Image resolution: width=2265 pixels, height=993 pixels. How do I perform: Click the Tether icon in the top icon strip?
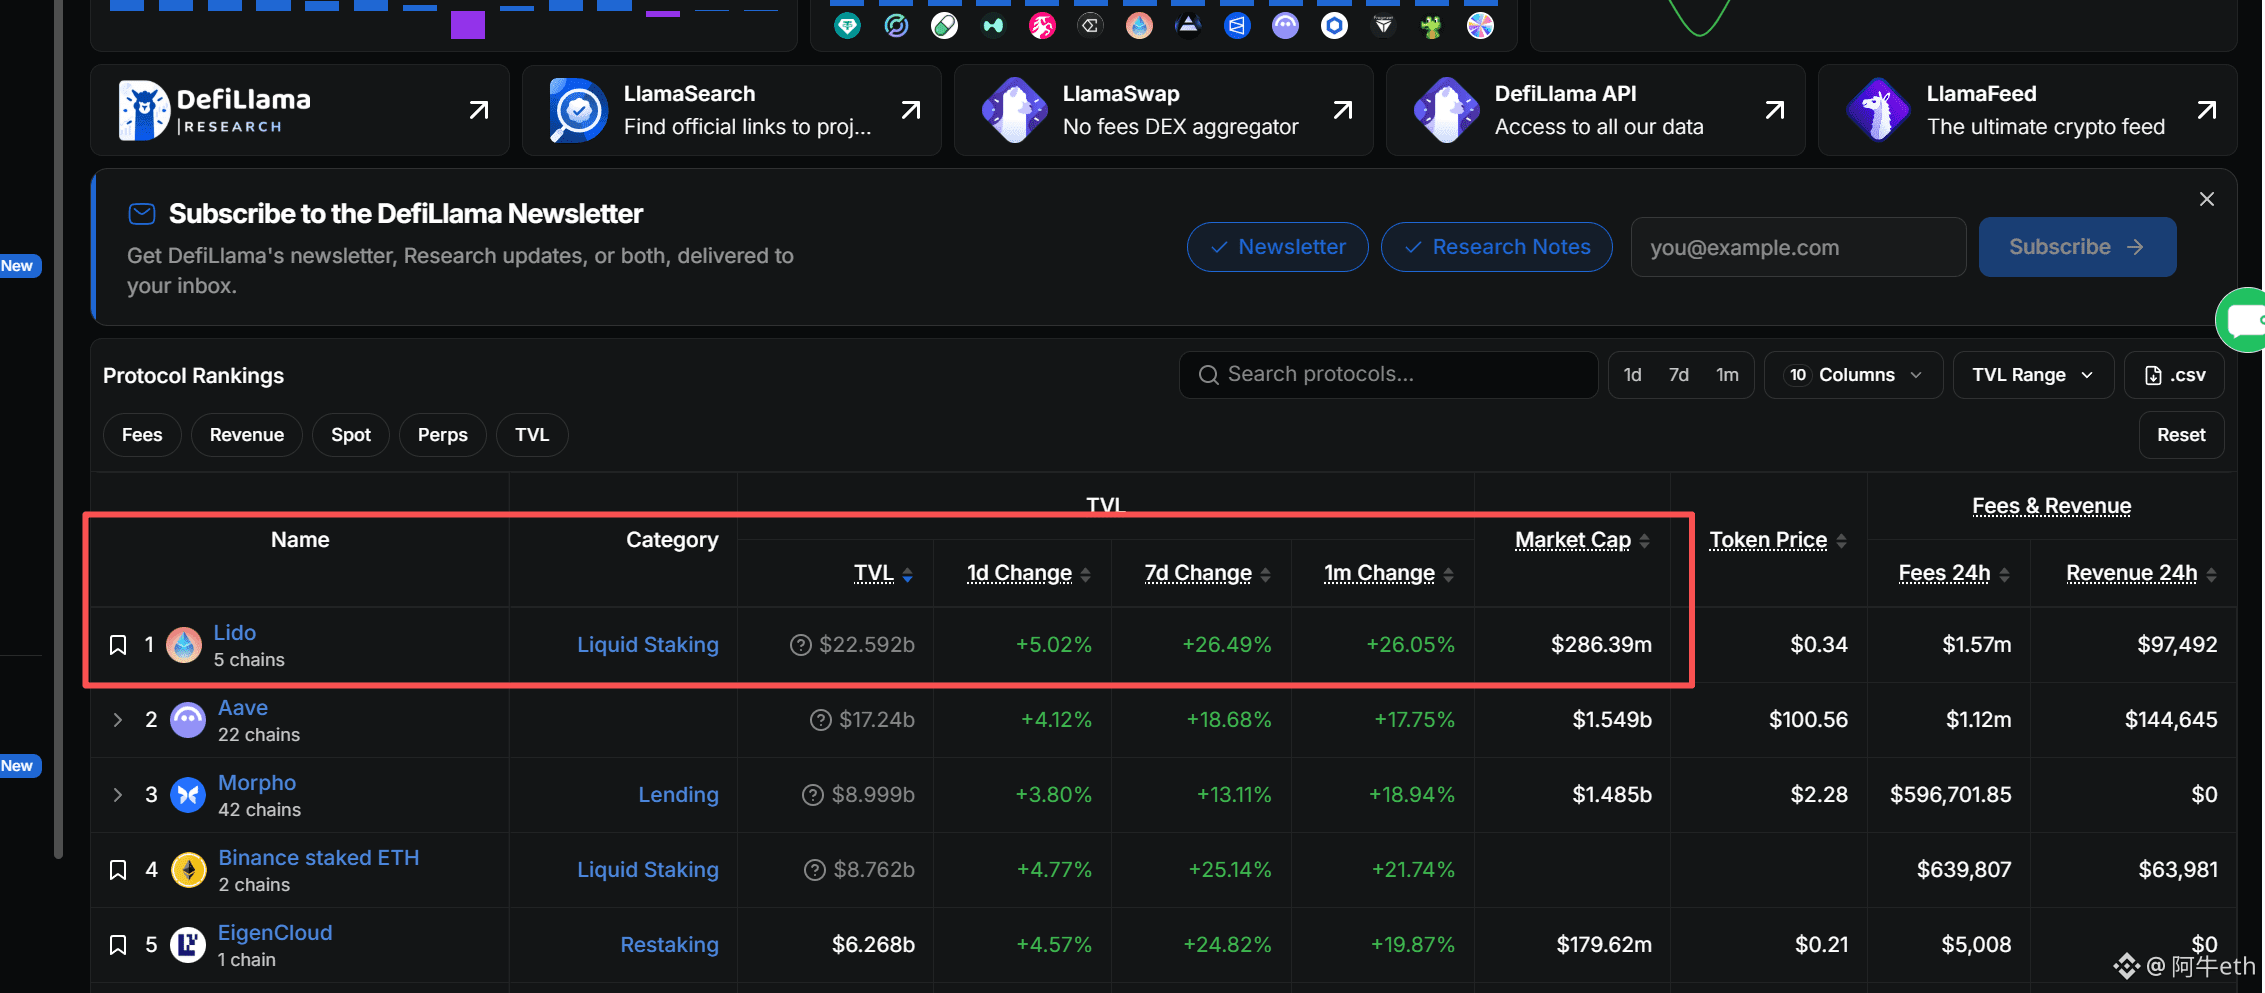(847, 25)
